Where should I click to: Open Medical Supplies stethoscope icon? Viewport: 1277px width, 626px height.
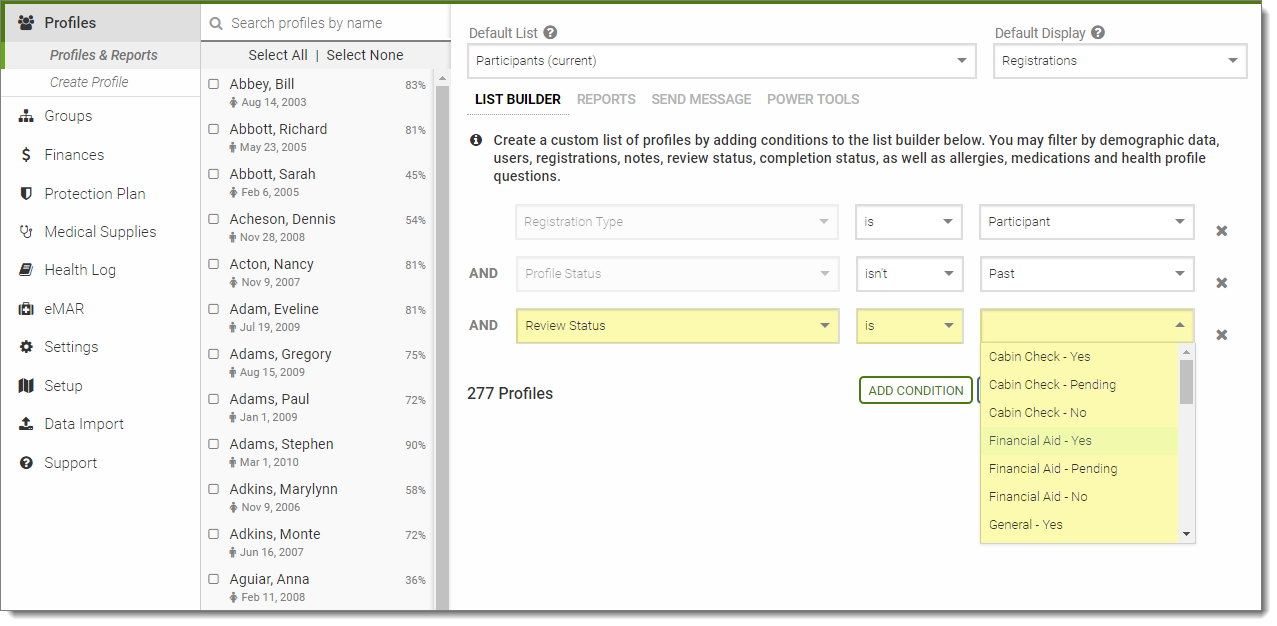click(x=26, y=232)
